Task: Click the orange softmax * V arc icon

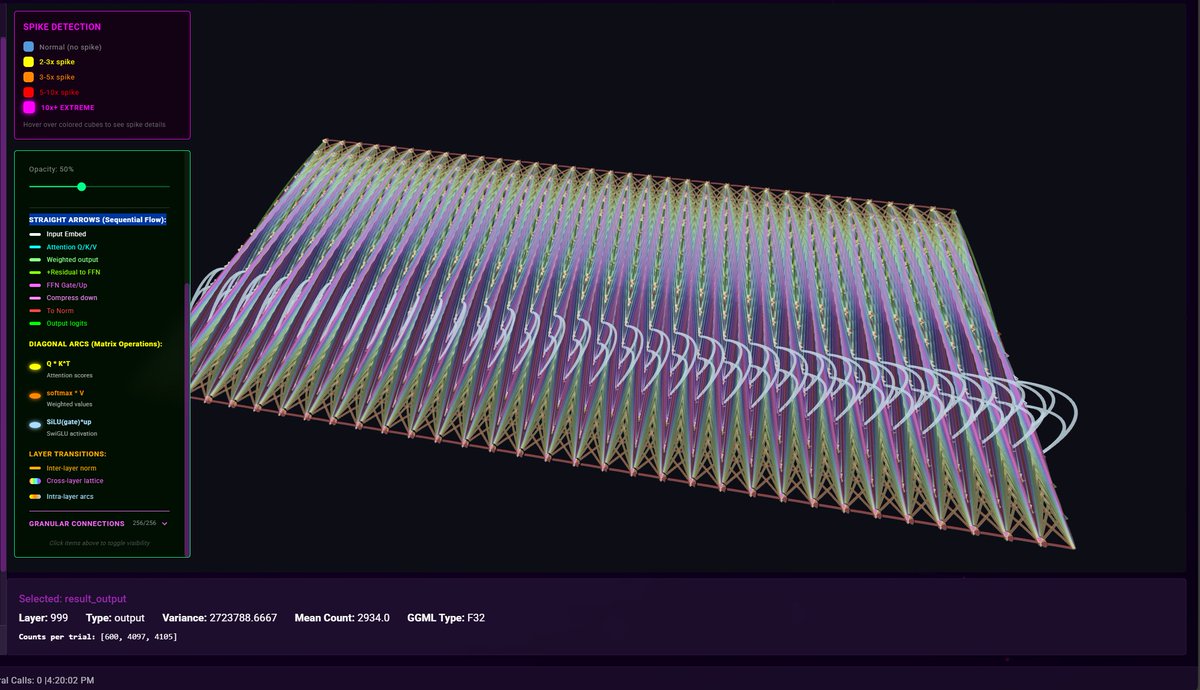Action: [34, 395]
